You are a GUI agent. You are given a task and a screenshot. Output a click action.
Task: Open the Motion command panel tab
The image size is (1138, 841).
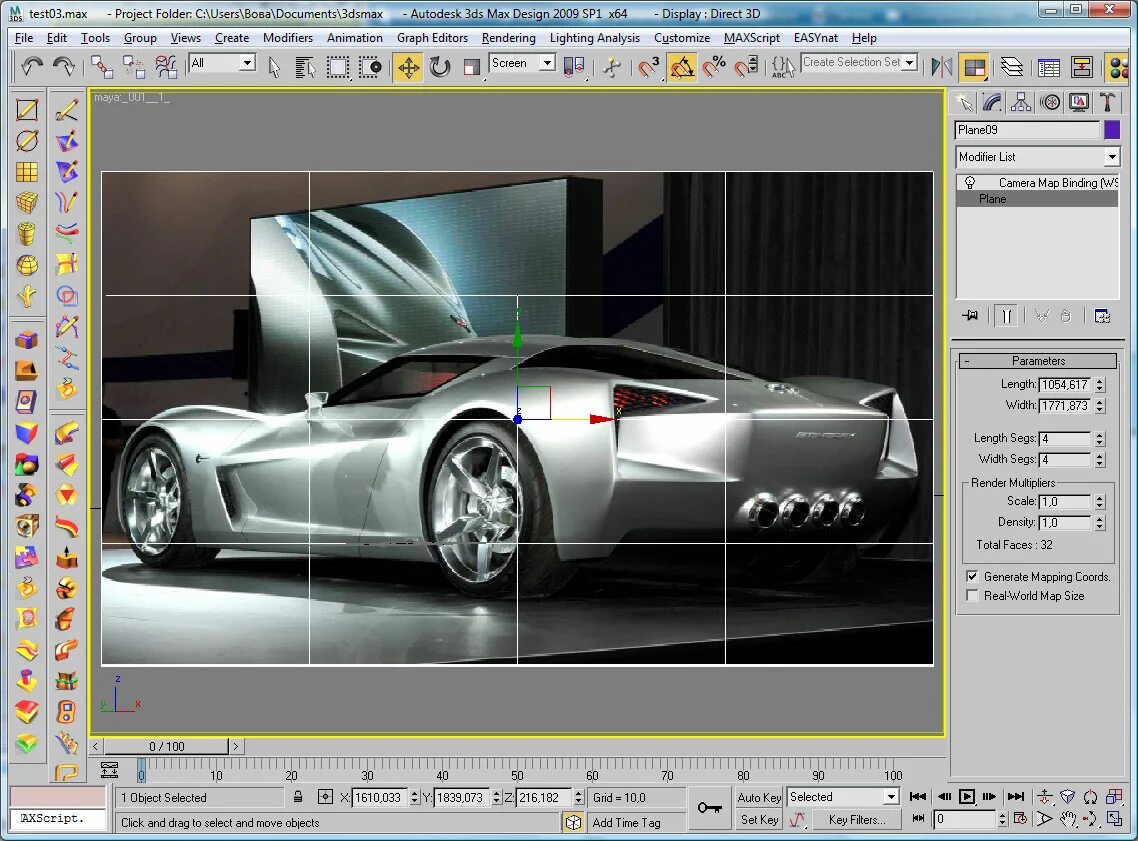point(1050,102)
